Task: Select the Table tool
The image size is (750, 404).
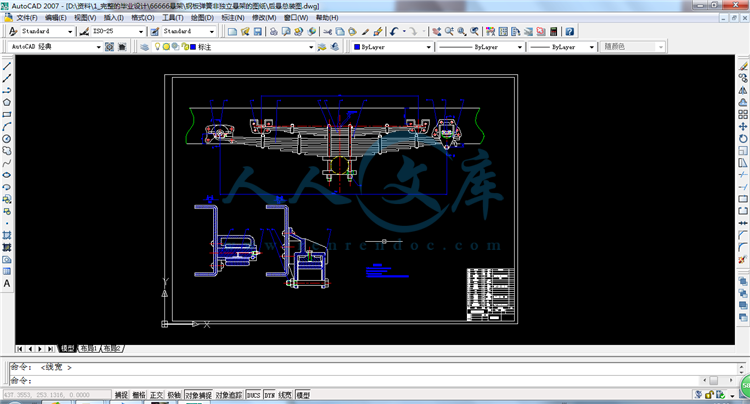Action: coord(7,272)
